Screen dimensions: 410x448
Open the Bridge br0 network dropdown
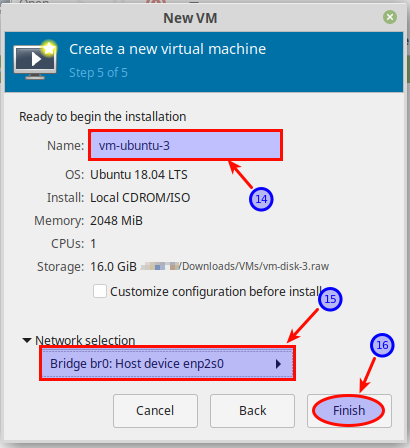(167, 363)
